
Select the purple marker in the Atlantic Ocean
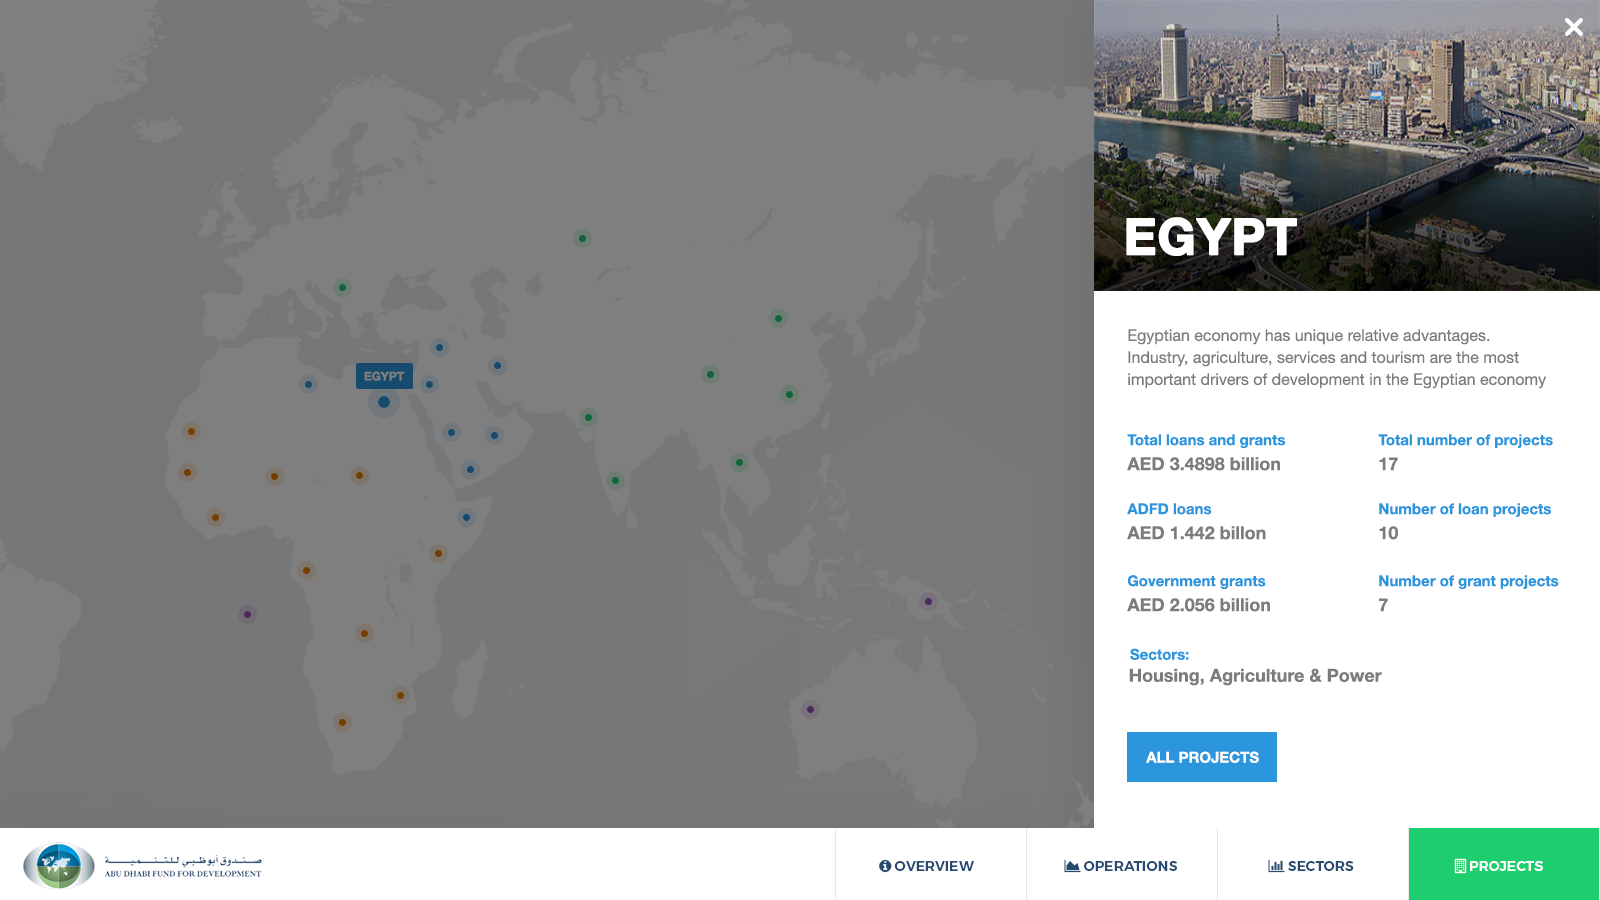pyautogui.click(x=247, y=614)
